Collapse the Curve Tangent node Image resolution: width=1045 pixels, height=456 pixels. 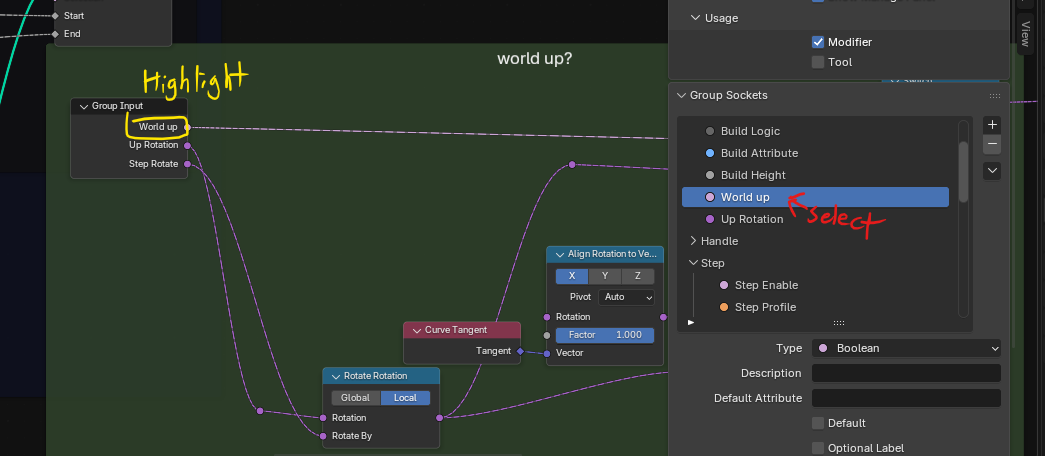(417, 330)
